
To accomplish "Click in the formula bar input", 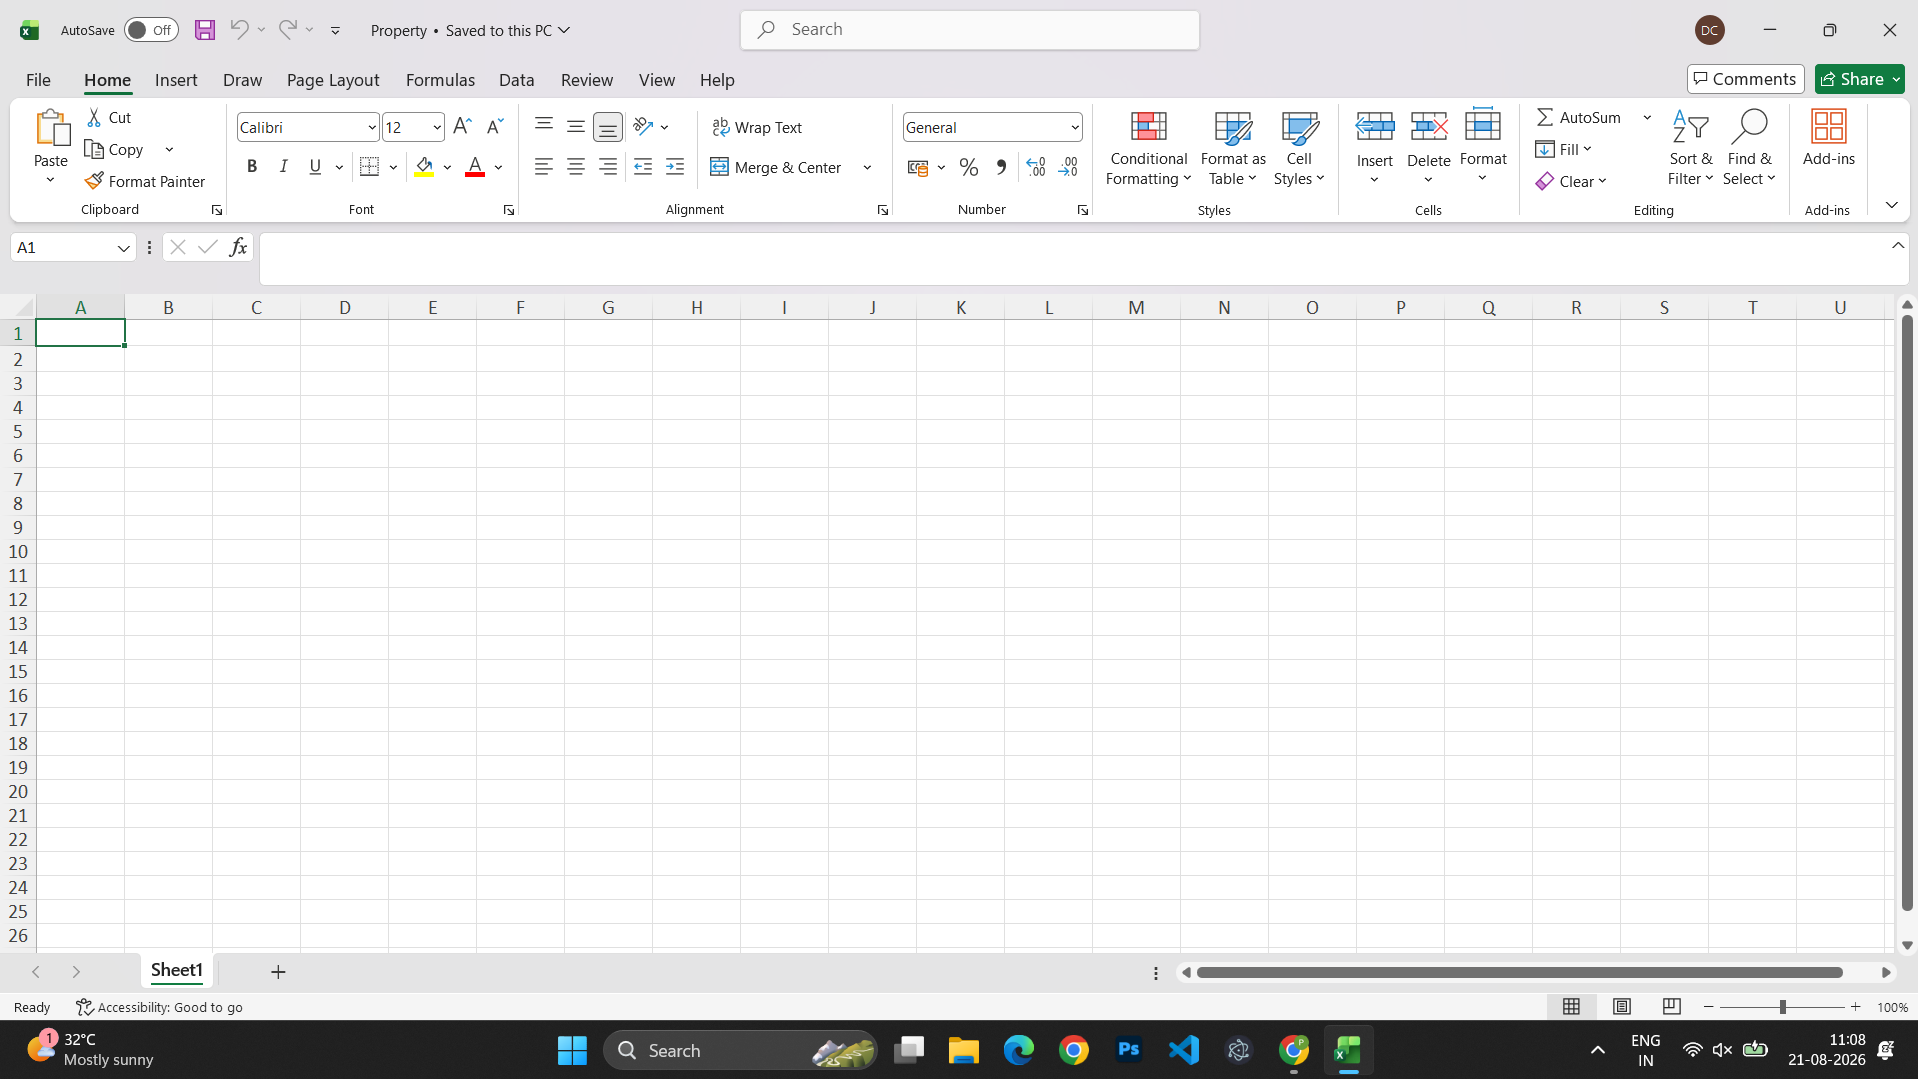I will coord(1076,259).
